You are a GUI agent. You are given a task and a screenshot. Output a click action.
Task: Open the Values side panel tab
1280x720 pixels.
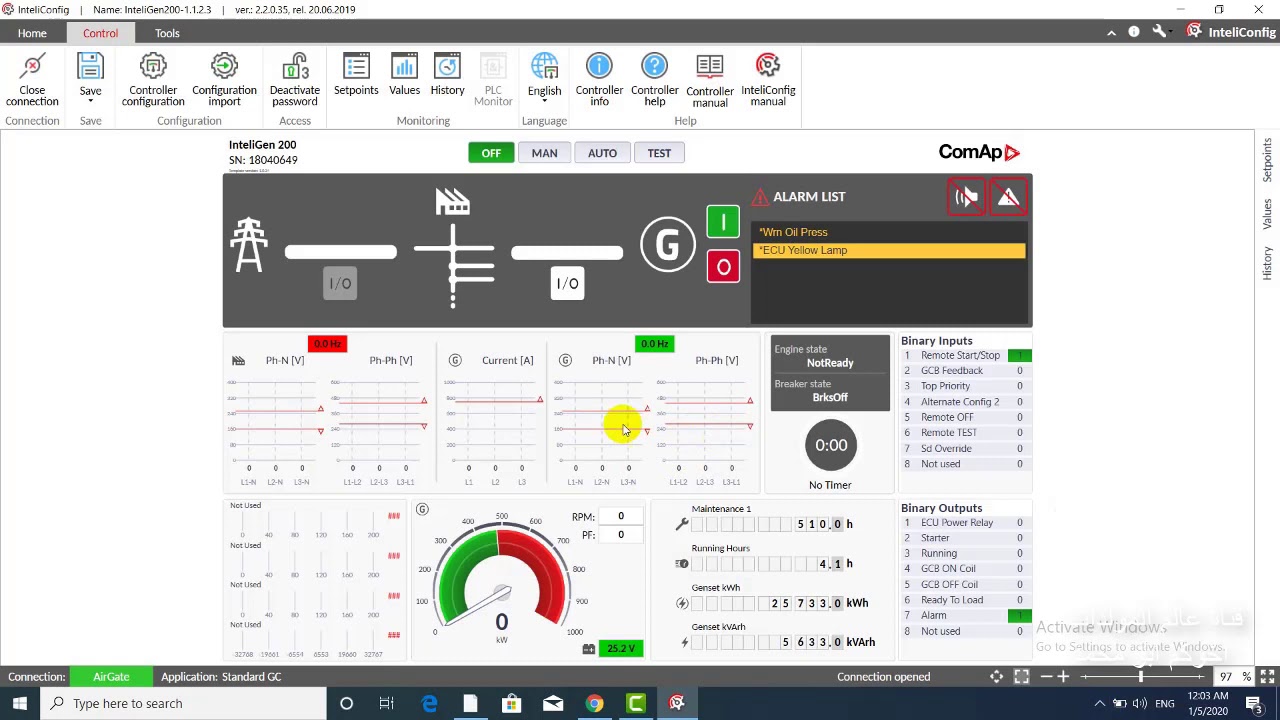click(1267, 213)
